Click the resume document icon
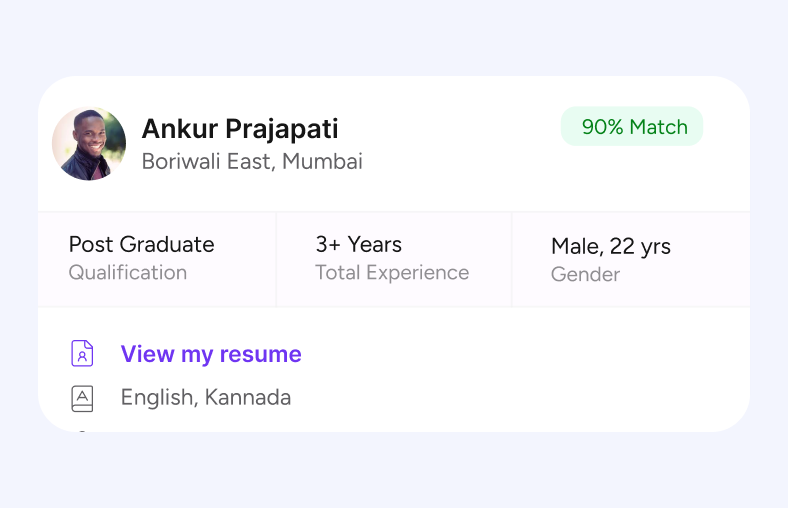 coord(82,354)
